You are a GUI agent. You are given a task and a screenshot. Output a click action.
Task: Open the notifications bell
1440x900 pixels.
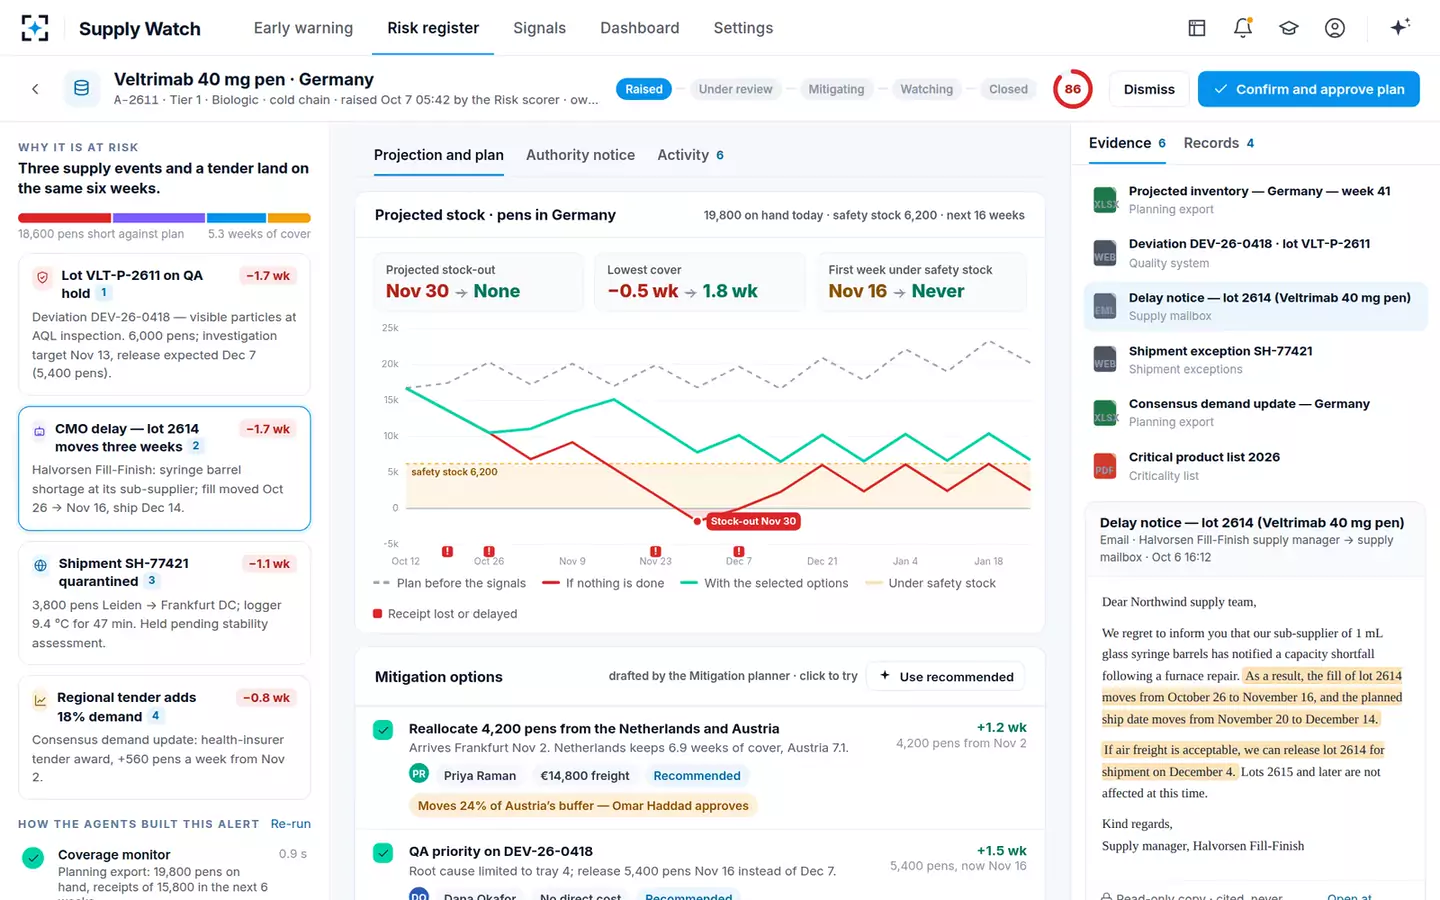(1243, 28)
